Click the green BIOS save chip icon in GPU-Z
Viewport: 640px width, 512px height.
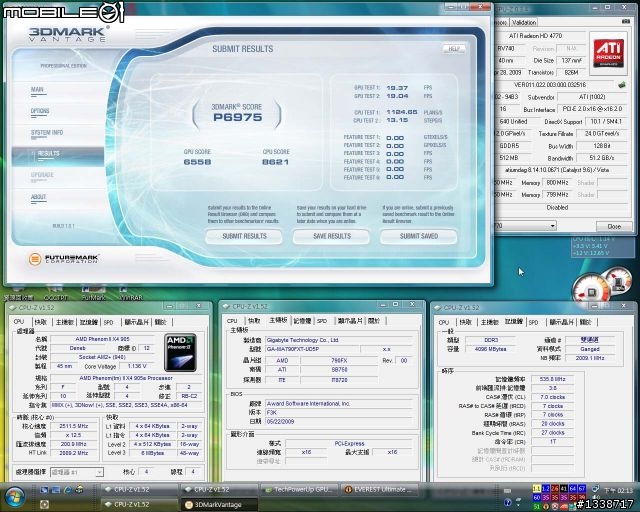(622, 85)
